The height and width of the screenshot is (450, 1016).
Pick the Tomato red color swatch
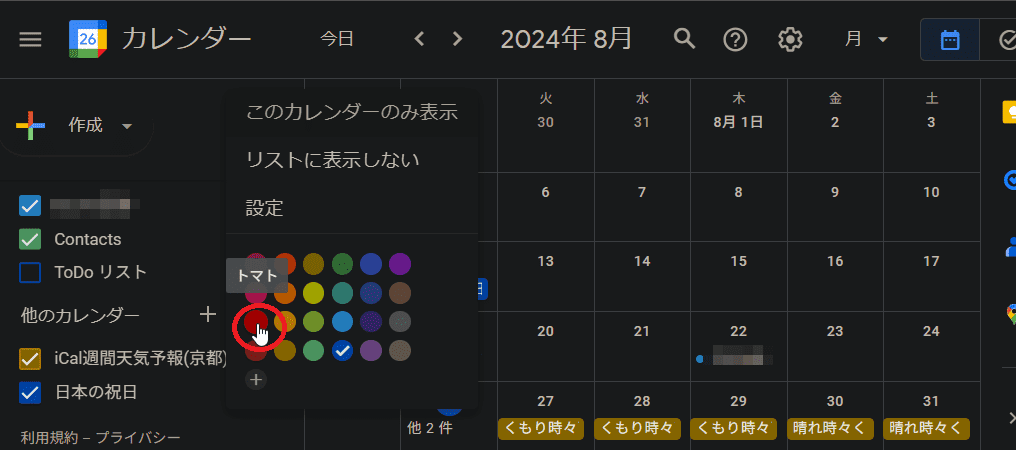click(256, 322)
